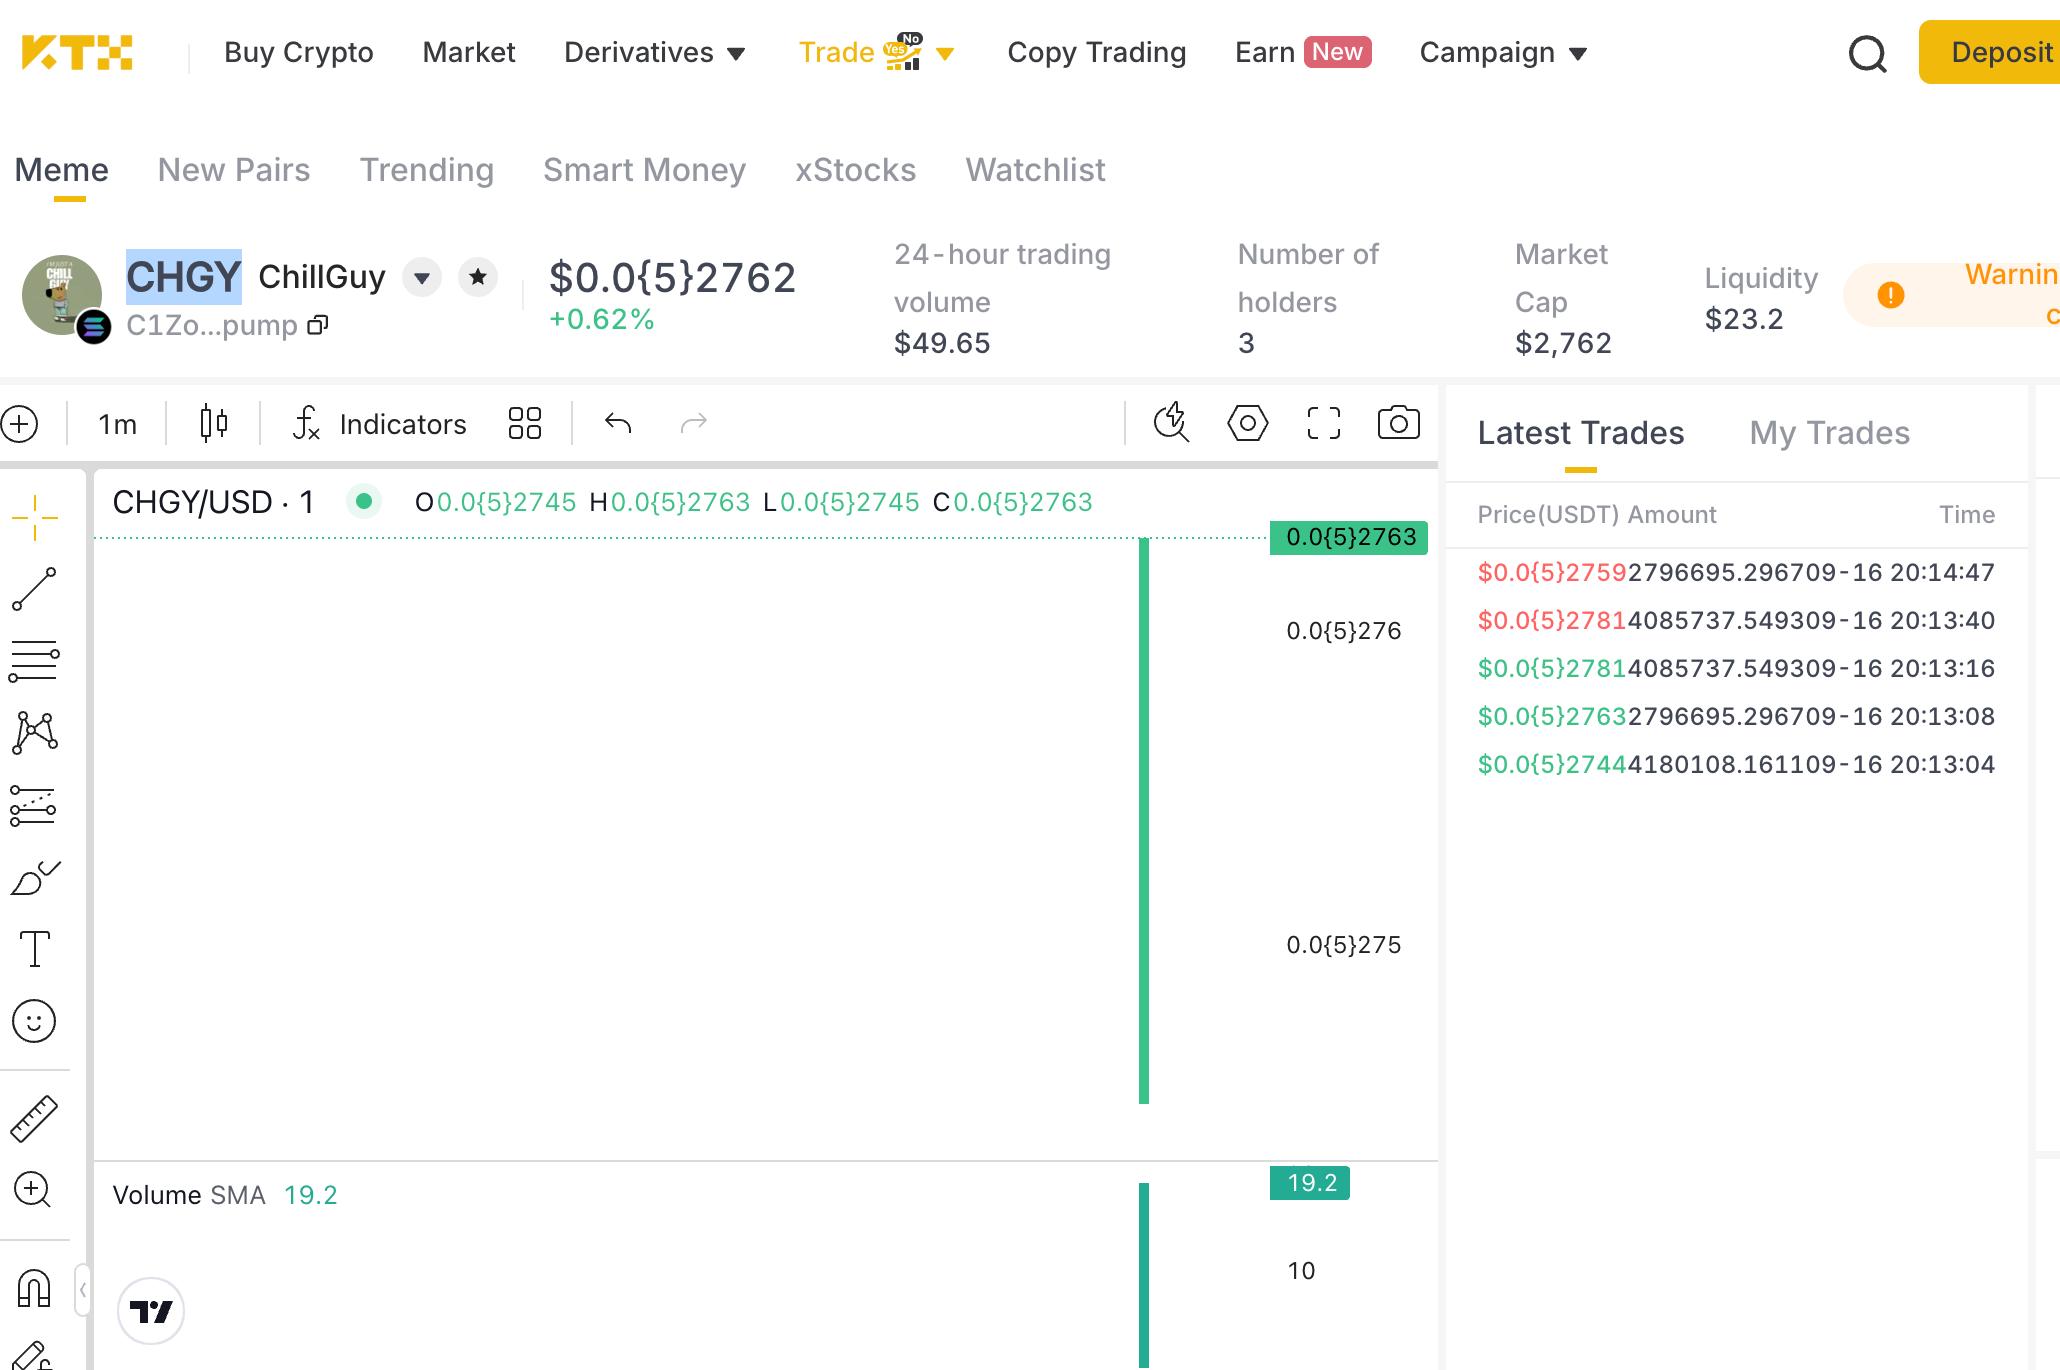Click the CHGY ticker symbol text
The image size is (2060, 1370).
pos(184,277)
